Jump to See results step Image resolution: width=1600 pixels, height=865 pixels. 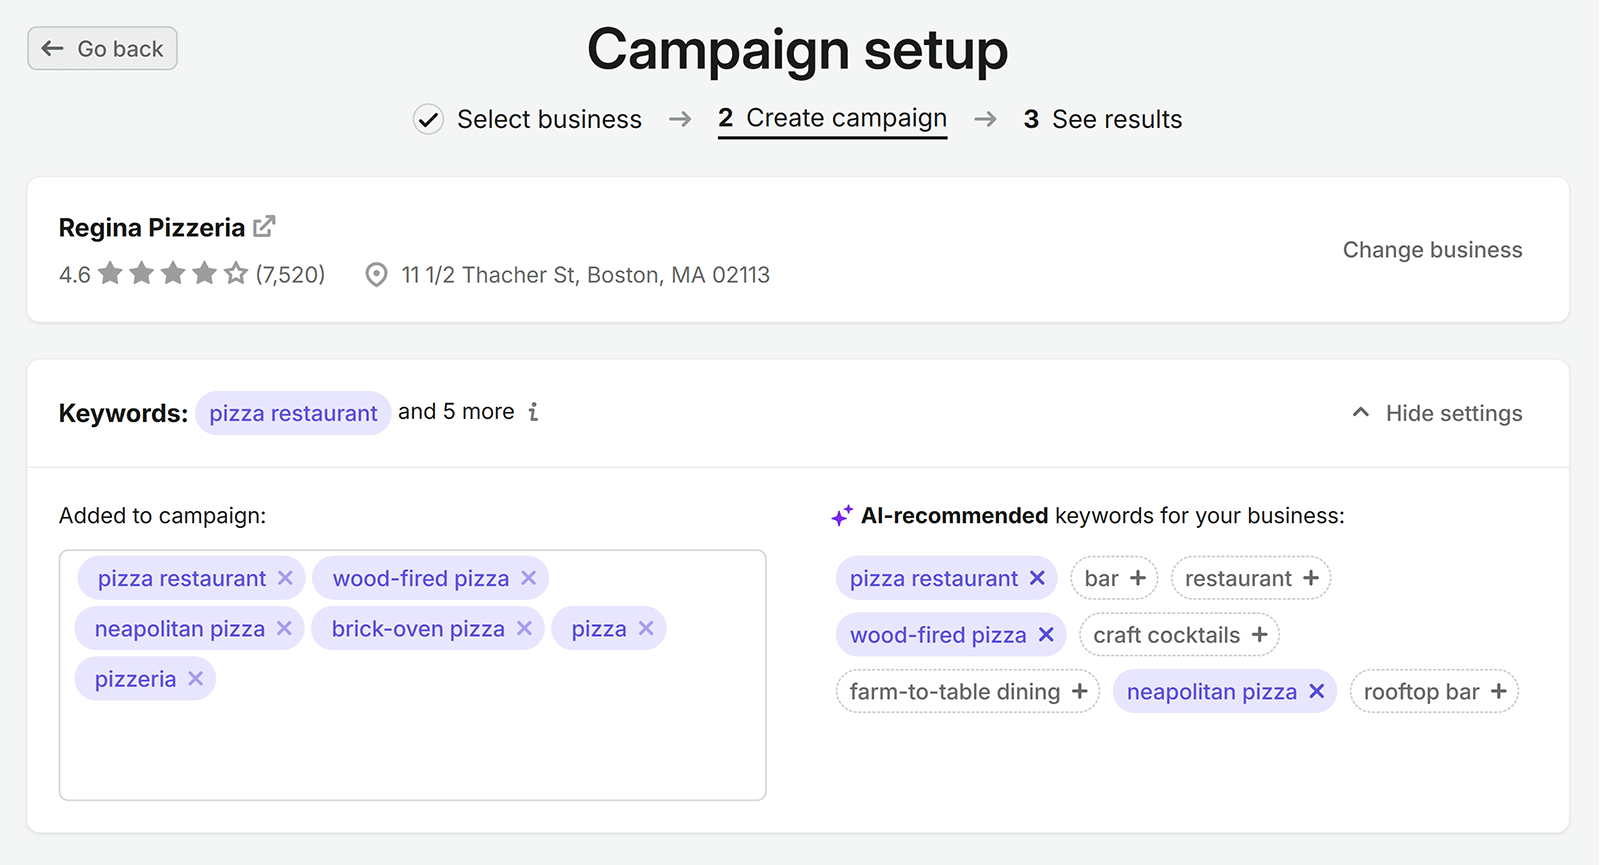coord(1103,119)
